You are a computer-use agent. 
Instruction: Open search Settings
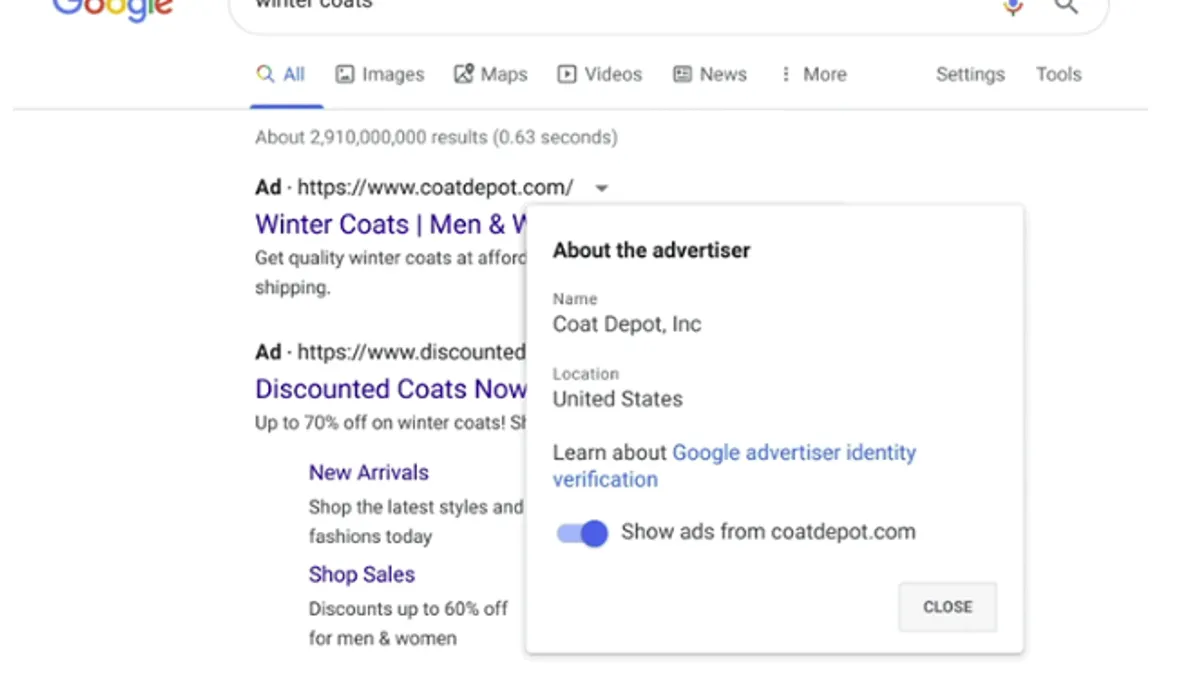pyautogui.click(x=970, y=74)
